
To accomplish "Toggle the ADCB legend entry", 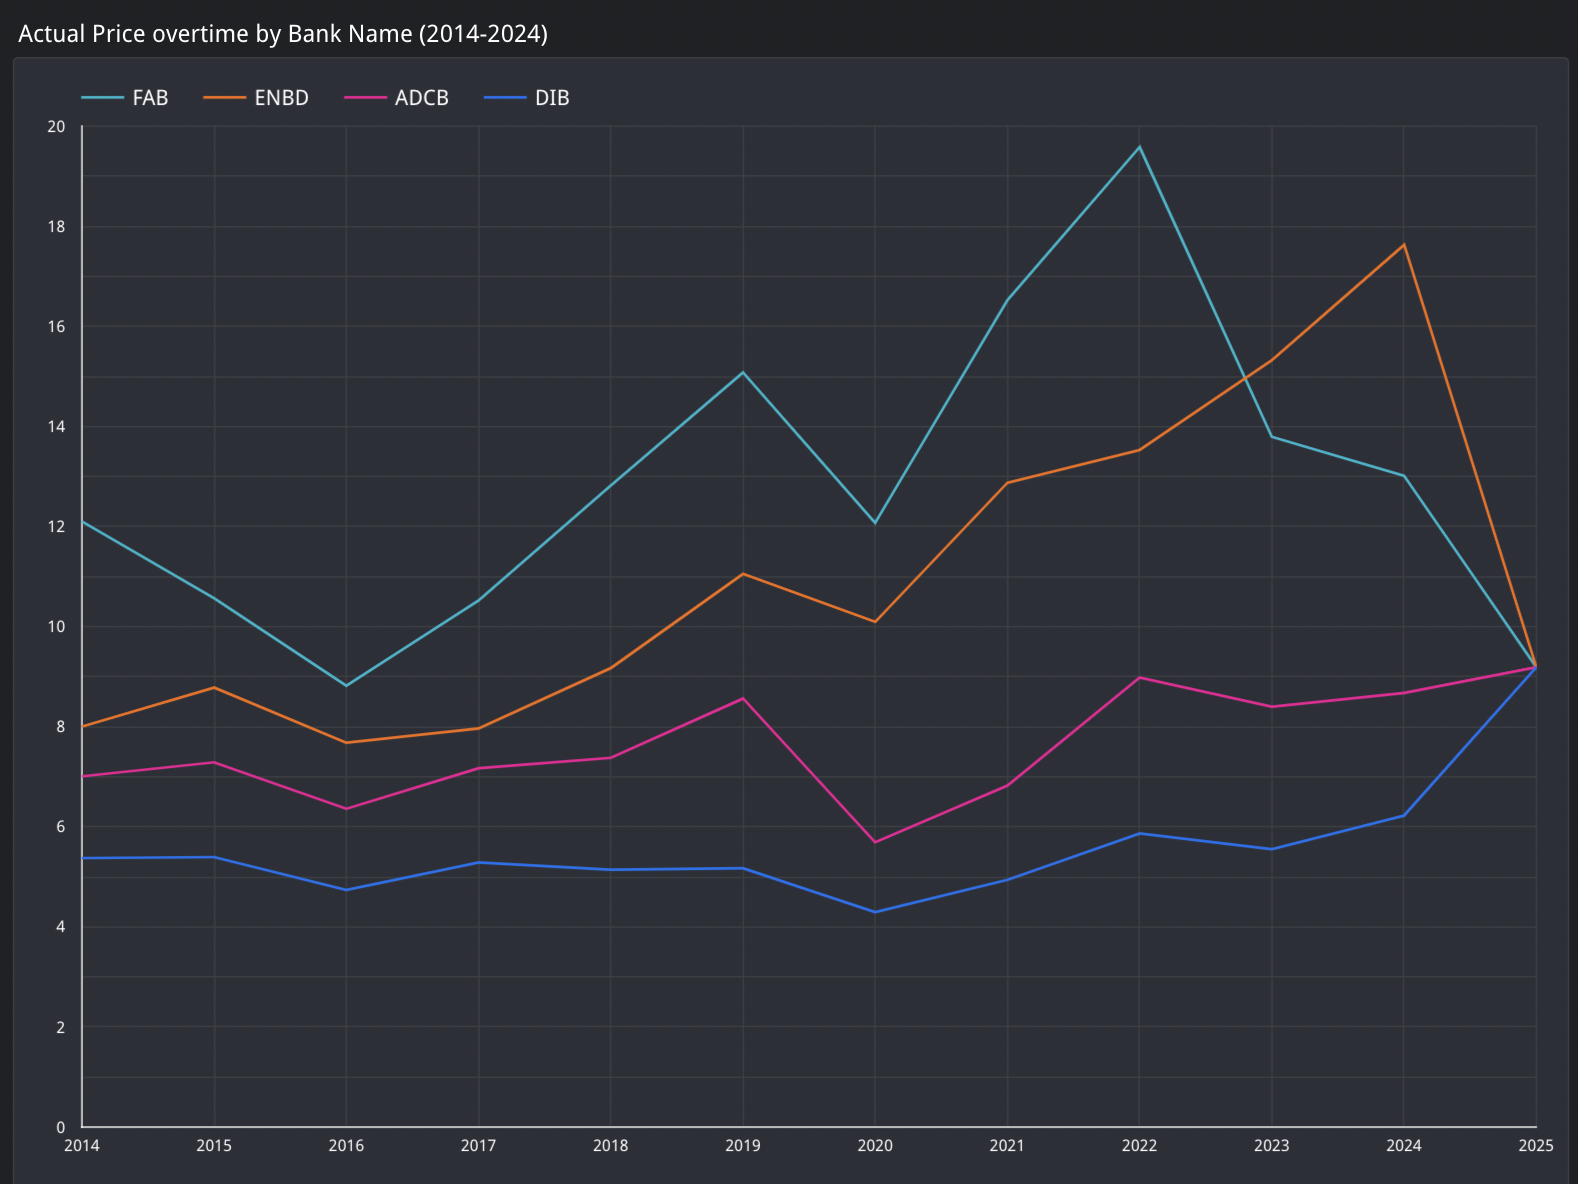I will tap(397, 98).
